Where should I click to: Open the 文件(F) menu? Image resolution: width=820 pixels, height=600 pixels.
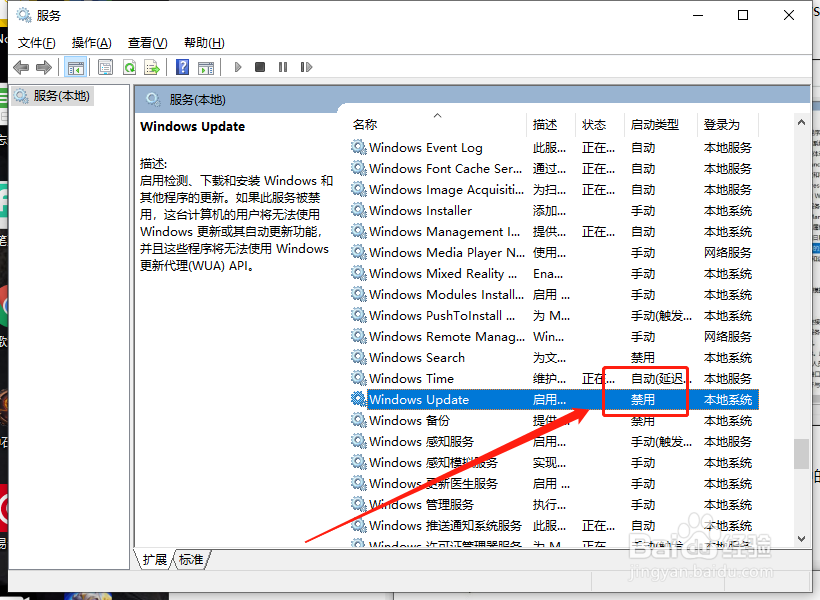pyautogui.click(x=37, y=43)
